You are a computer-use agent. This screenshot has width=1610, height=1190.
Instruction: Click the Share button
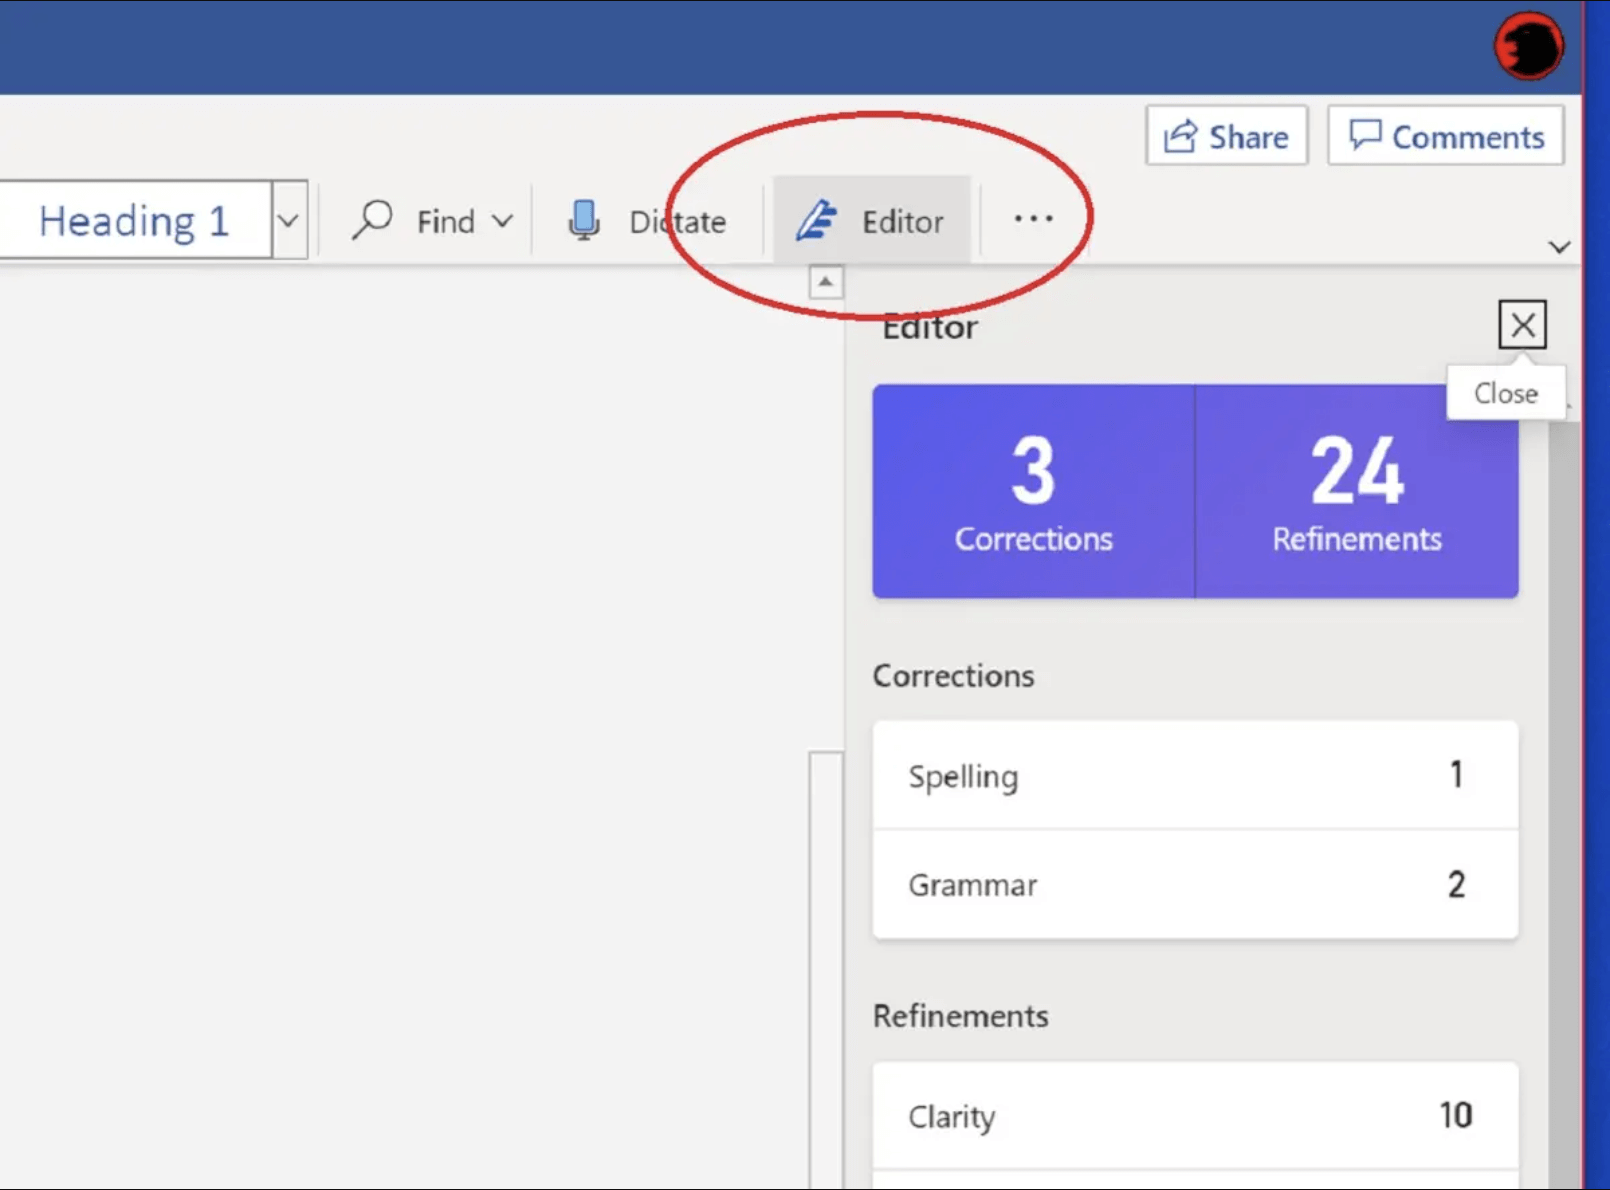pyautogui.click(x=1227, y=135)
